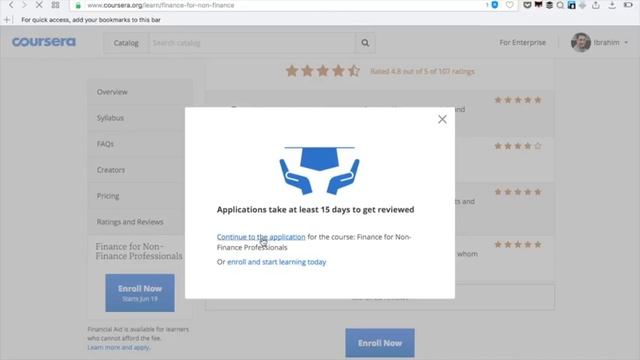Open the Pocket extension icon
This screenshot has height=360, width=640.
(527, 5)
